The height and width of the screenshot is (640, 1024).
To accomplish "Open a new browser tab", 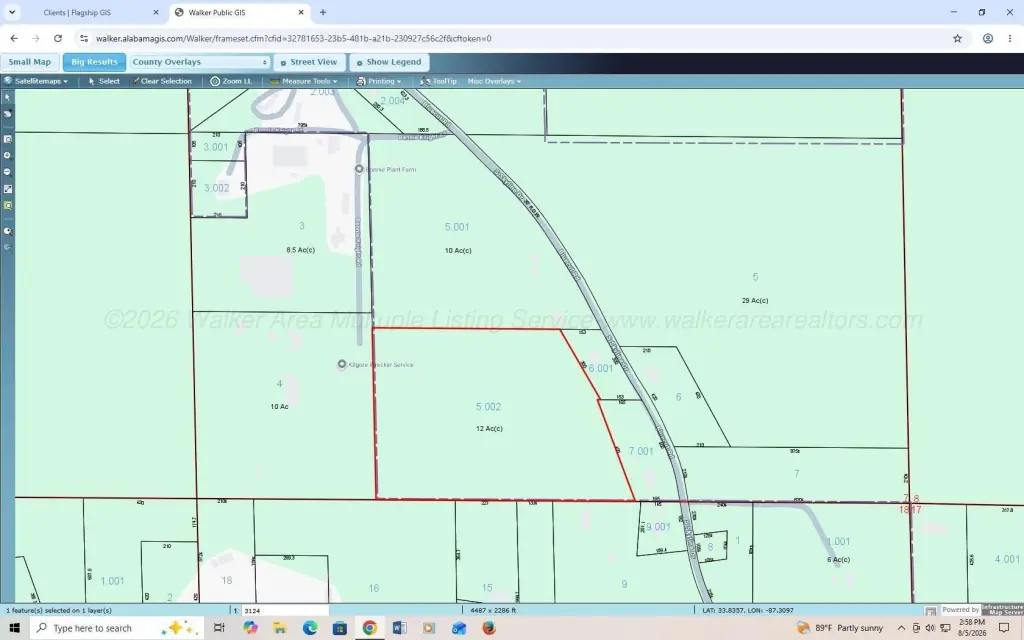I will [323, 12].
